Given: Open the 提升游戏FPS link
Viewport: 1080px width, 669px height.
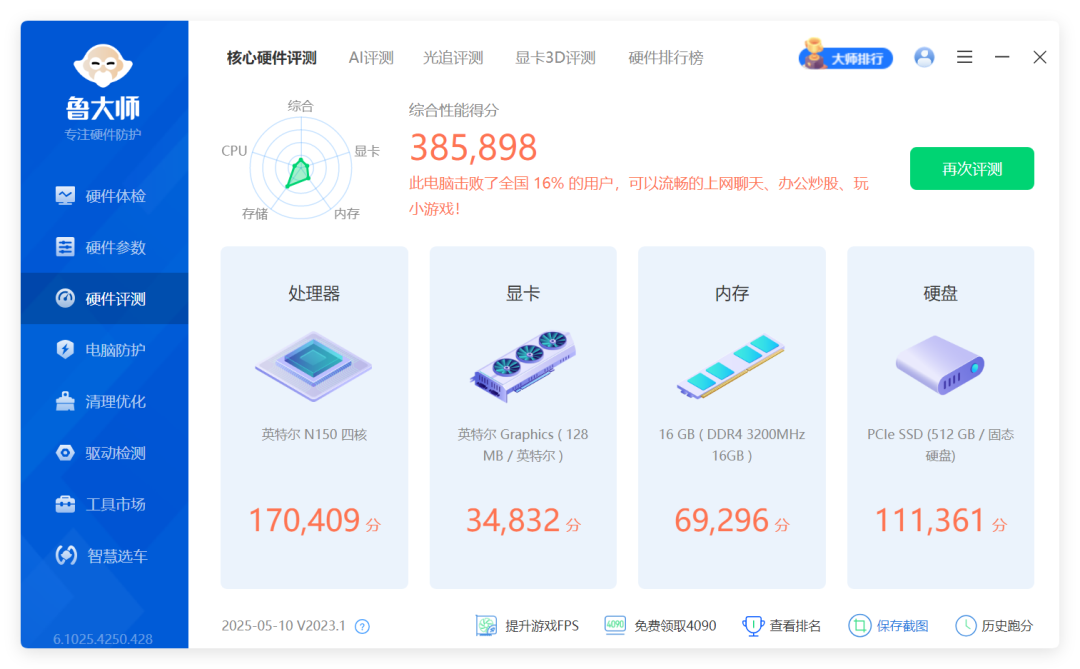Looking at the screenshot, I should 528,626.
